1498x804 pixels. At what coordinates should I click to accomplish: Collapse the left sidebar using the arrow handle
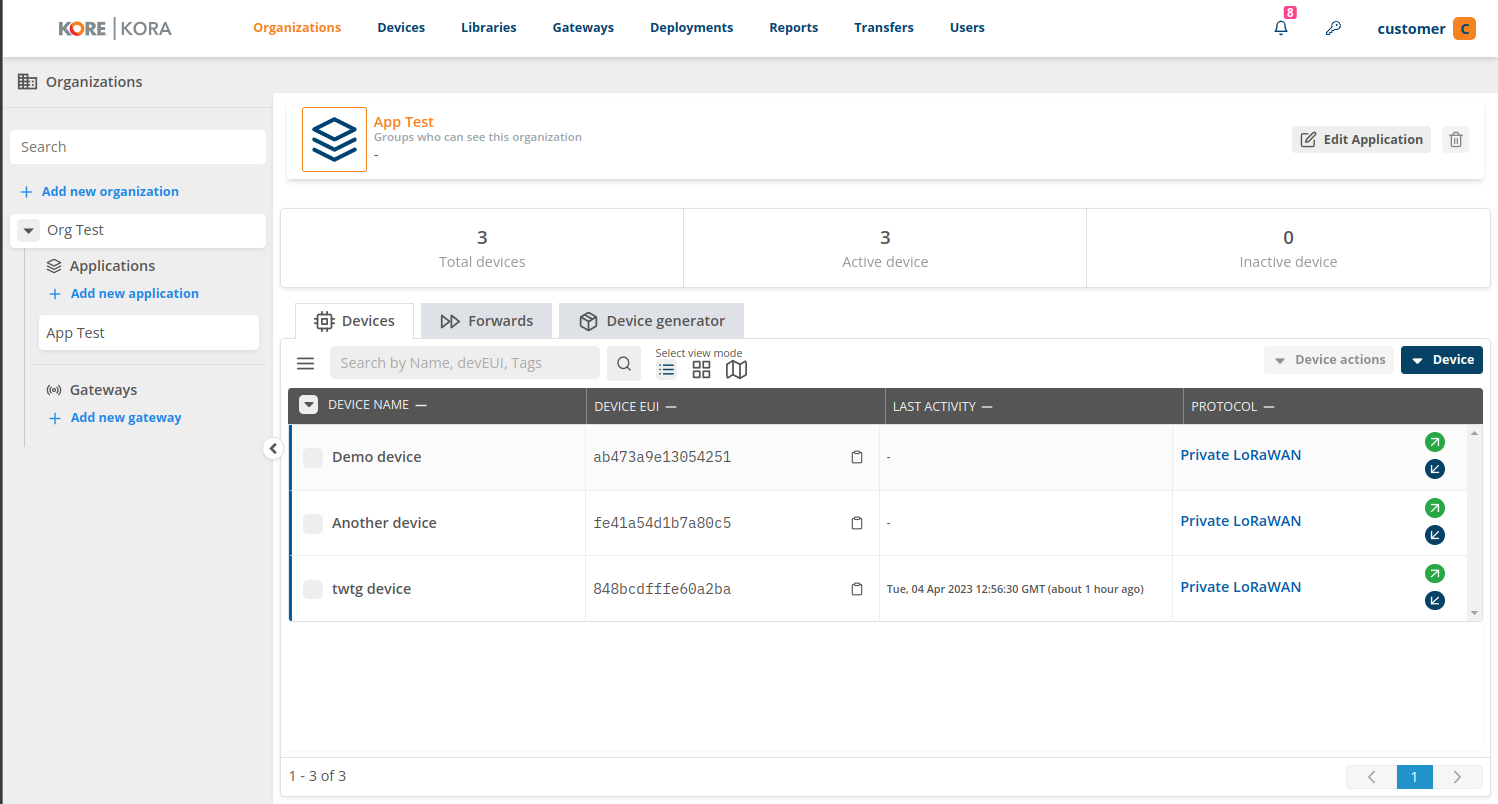pyautogui.click(x=273, y=448)
